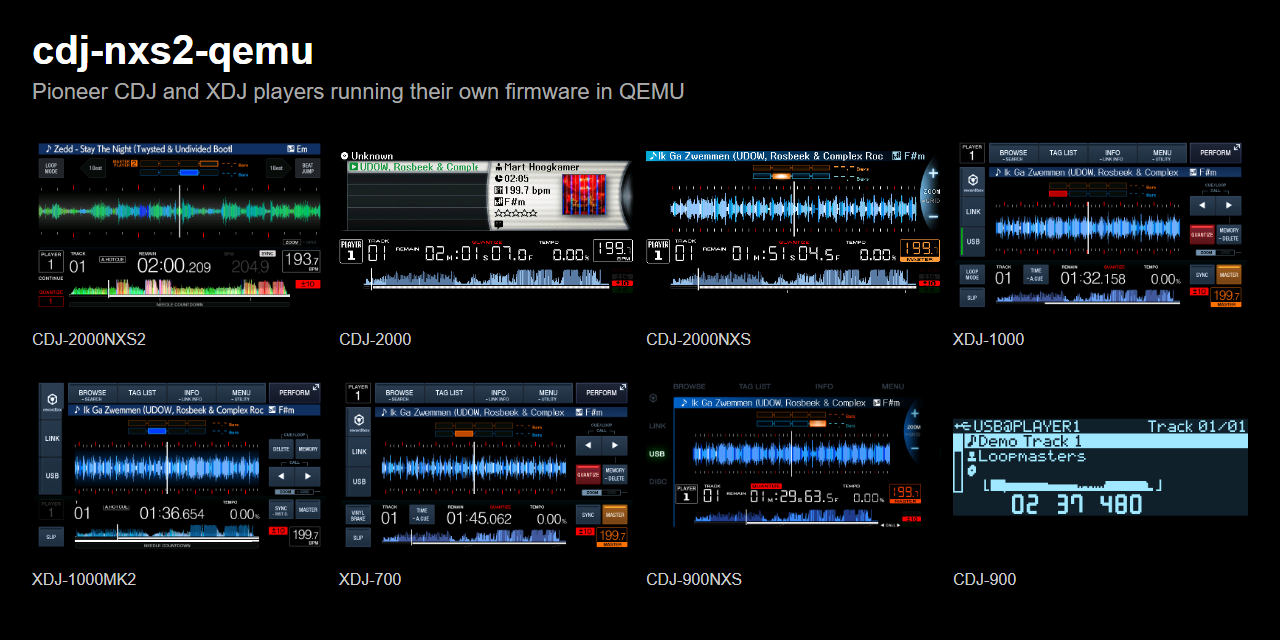The height and width of the screenshot is (640, 1280).
Task: Select cue/loop call right arrow on XDJ-1000
Action: pos(1229,205)
